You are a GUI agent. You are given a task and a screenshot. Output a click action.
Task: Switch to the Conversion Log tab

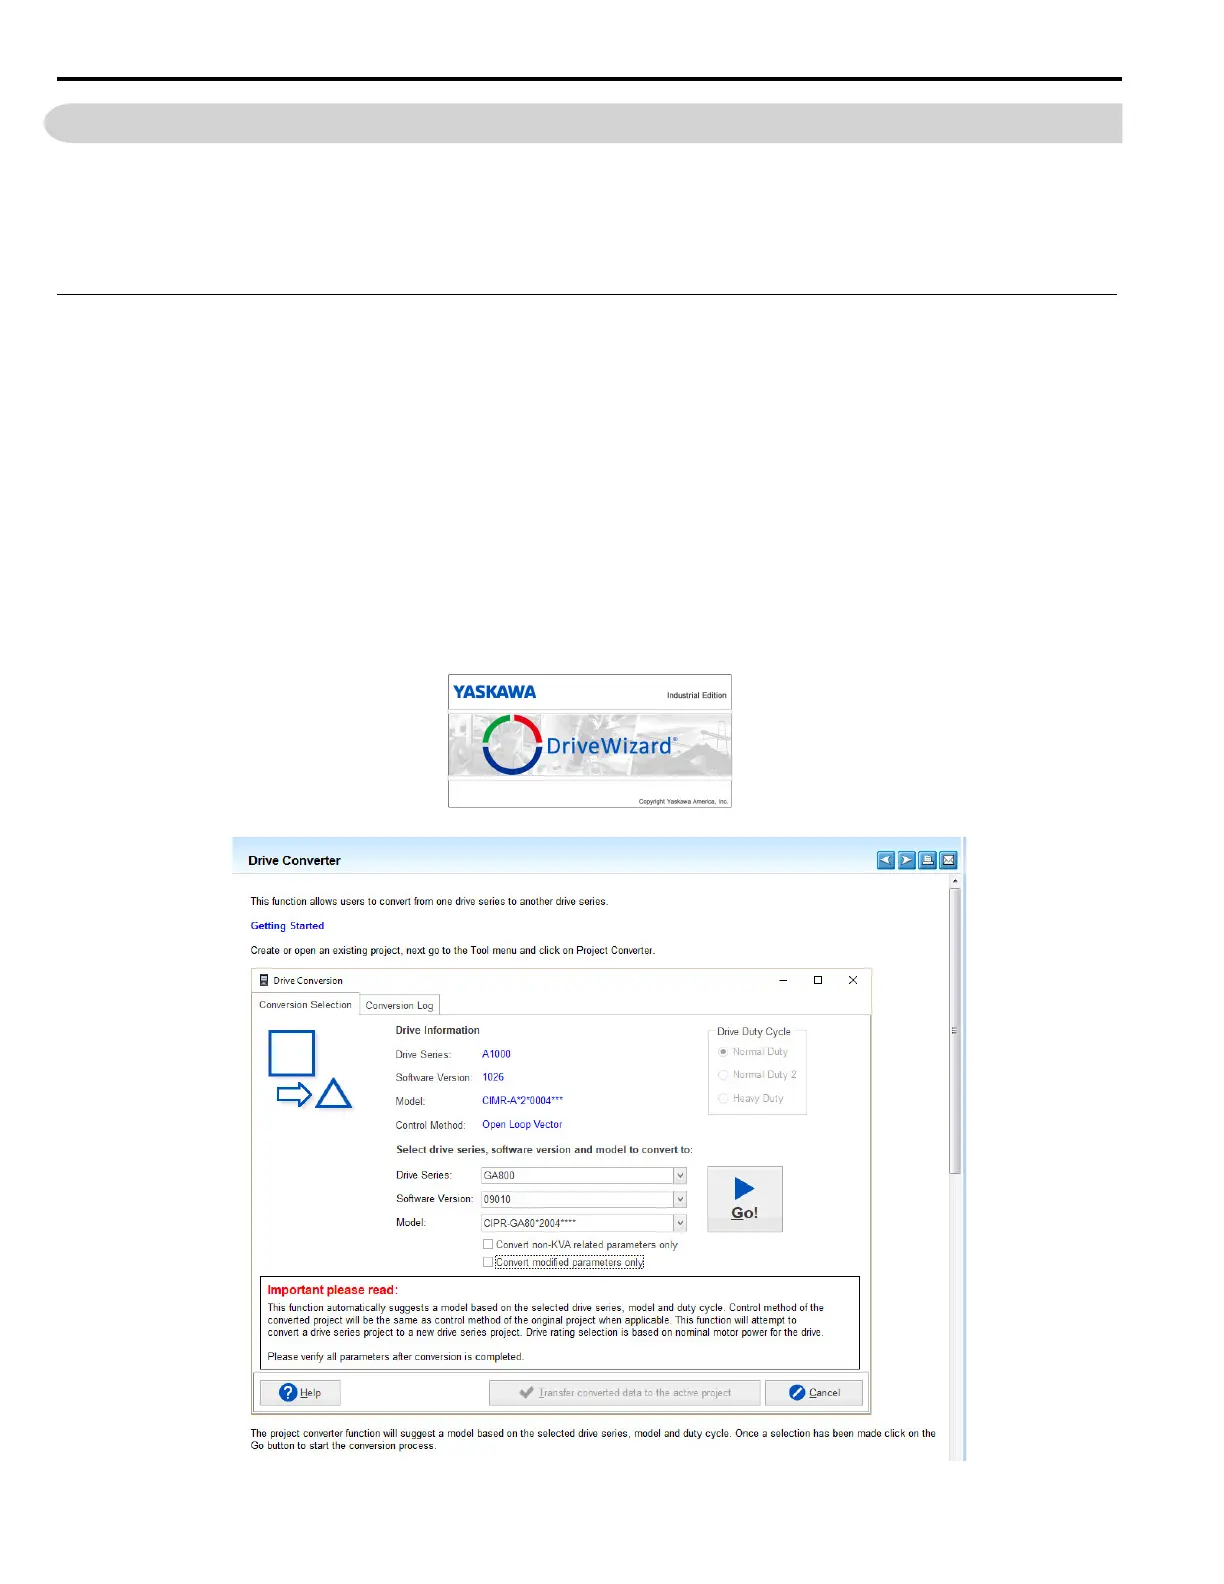[x=399, y=1005]
